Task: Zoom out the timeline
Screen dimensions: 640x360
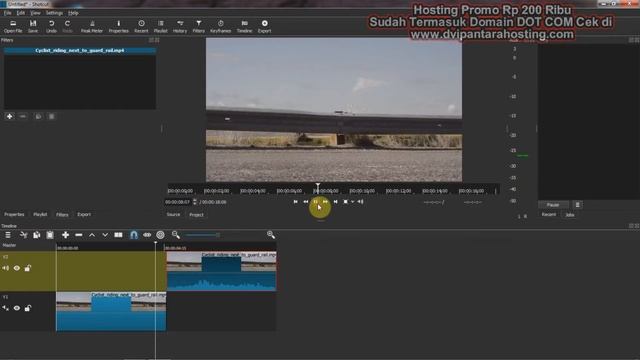Action: coord(176,234)
